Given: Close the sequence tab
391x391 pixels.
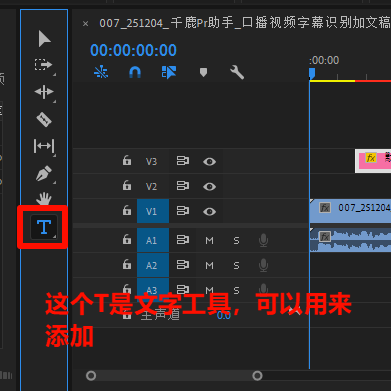Looking at the screenshot, I should [x=86, y=24].
